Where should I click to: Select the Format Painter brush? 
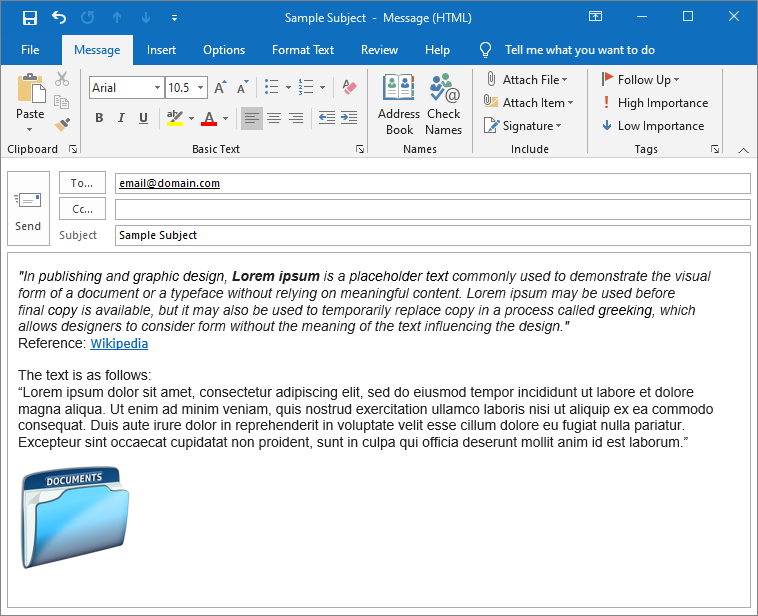click(62, 124)
